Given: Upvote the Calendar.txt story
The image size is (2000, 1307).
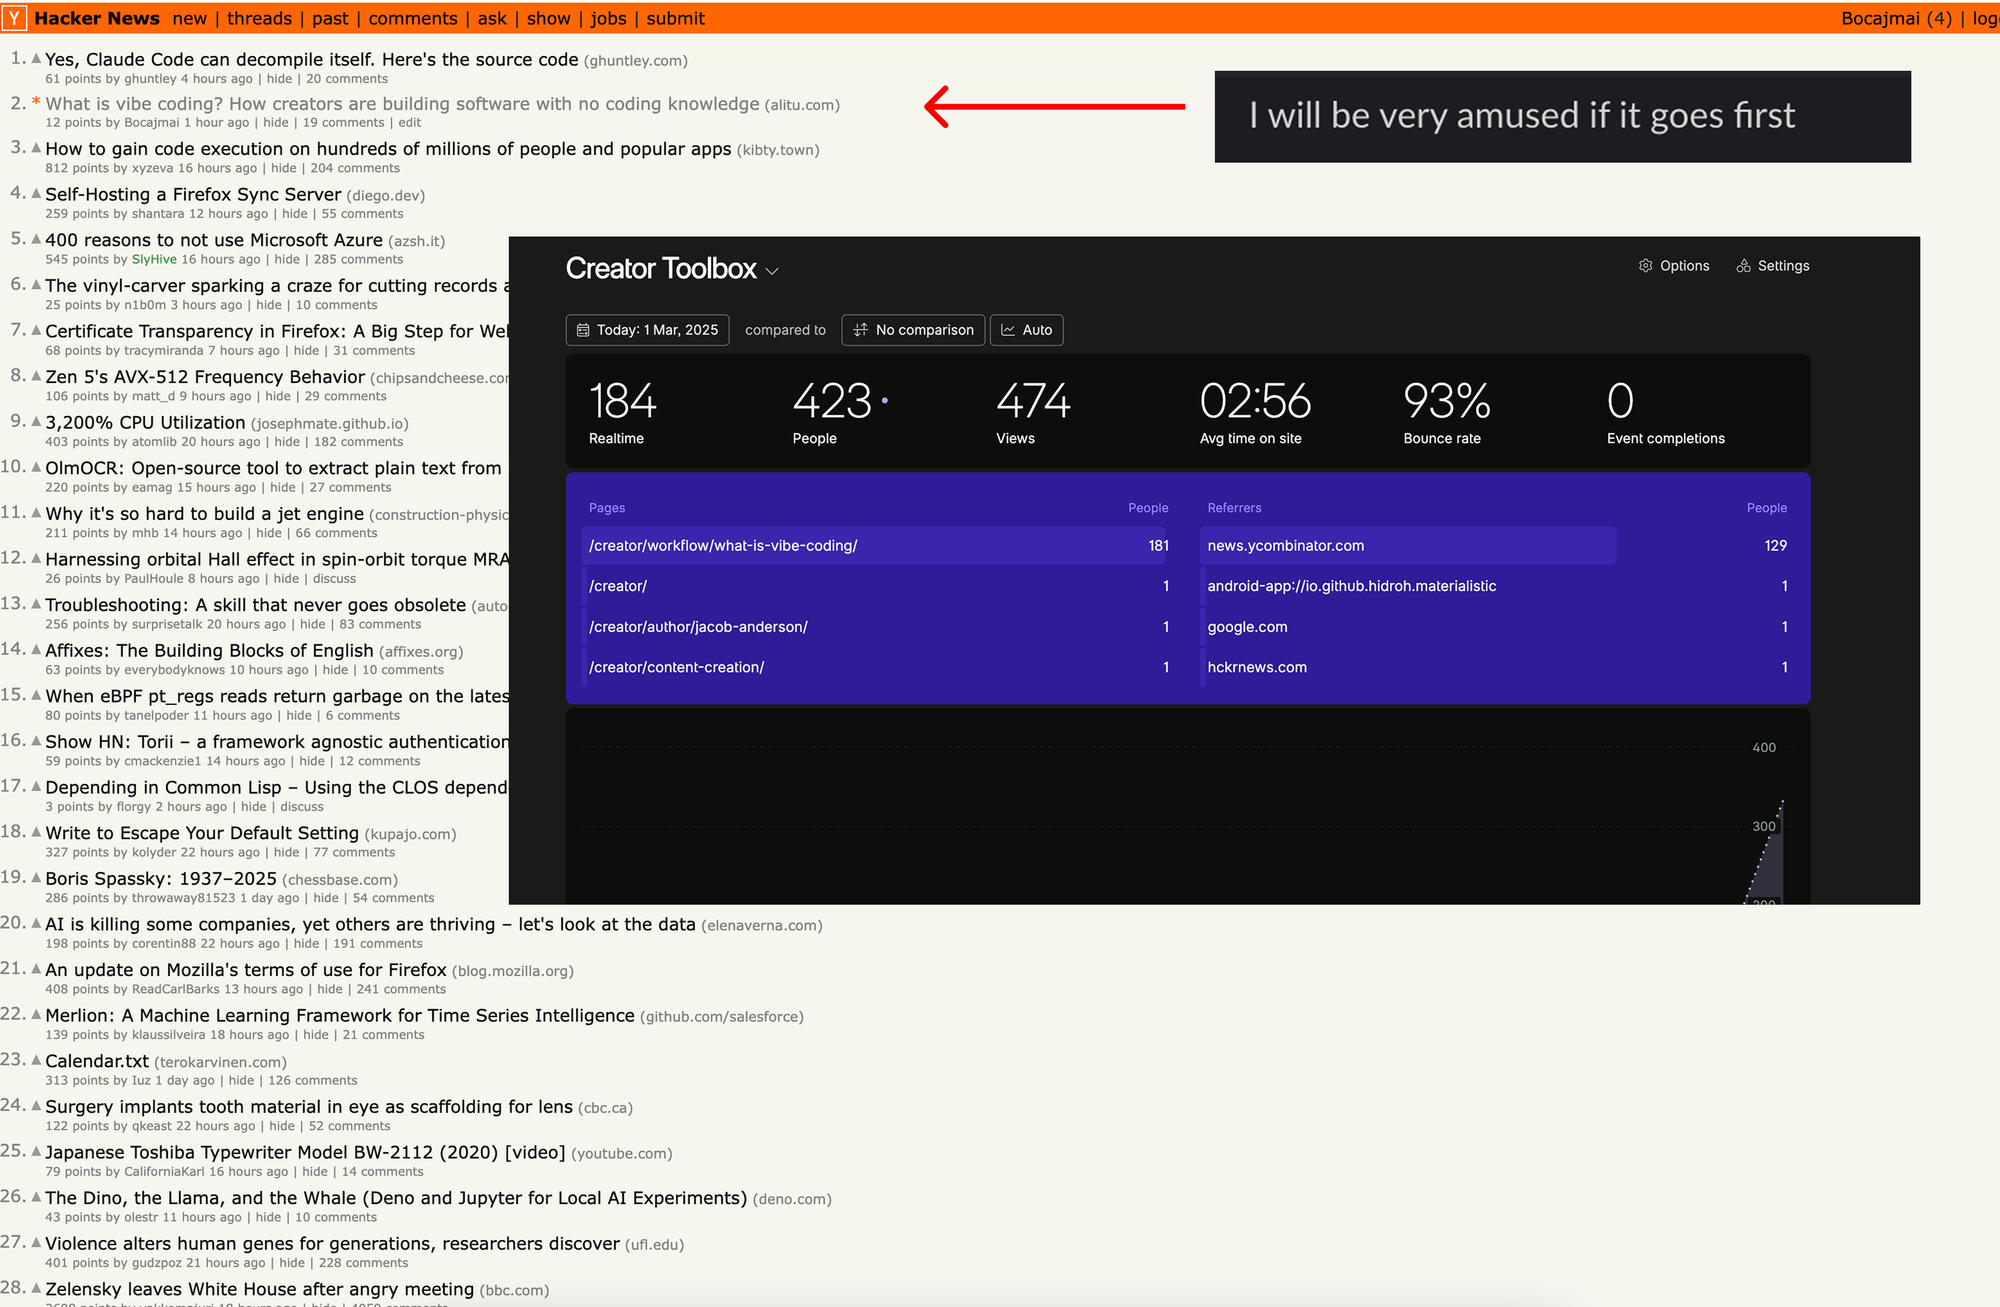Looking at the screenshot, I should coord(36,1060).
